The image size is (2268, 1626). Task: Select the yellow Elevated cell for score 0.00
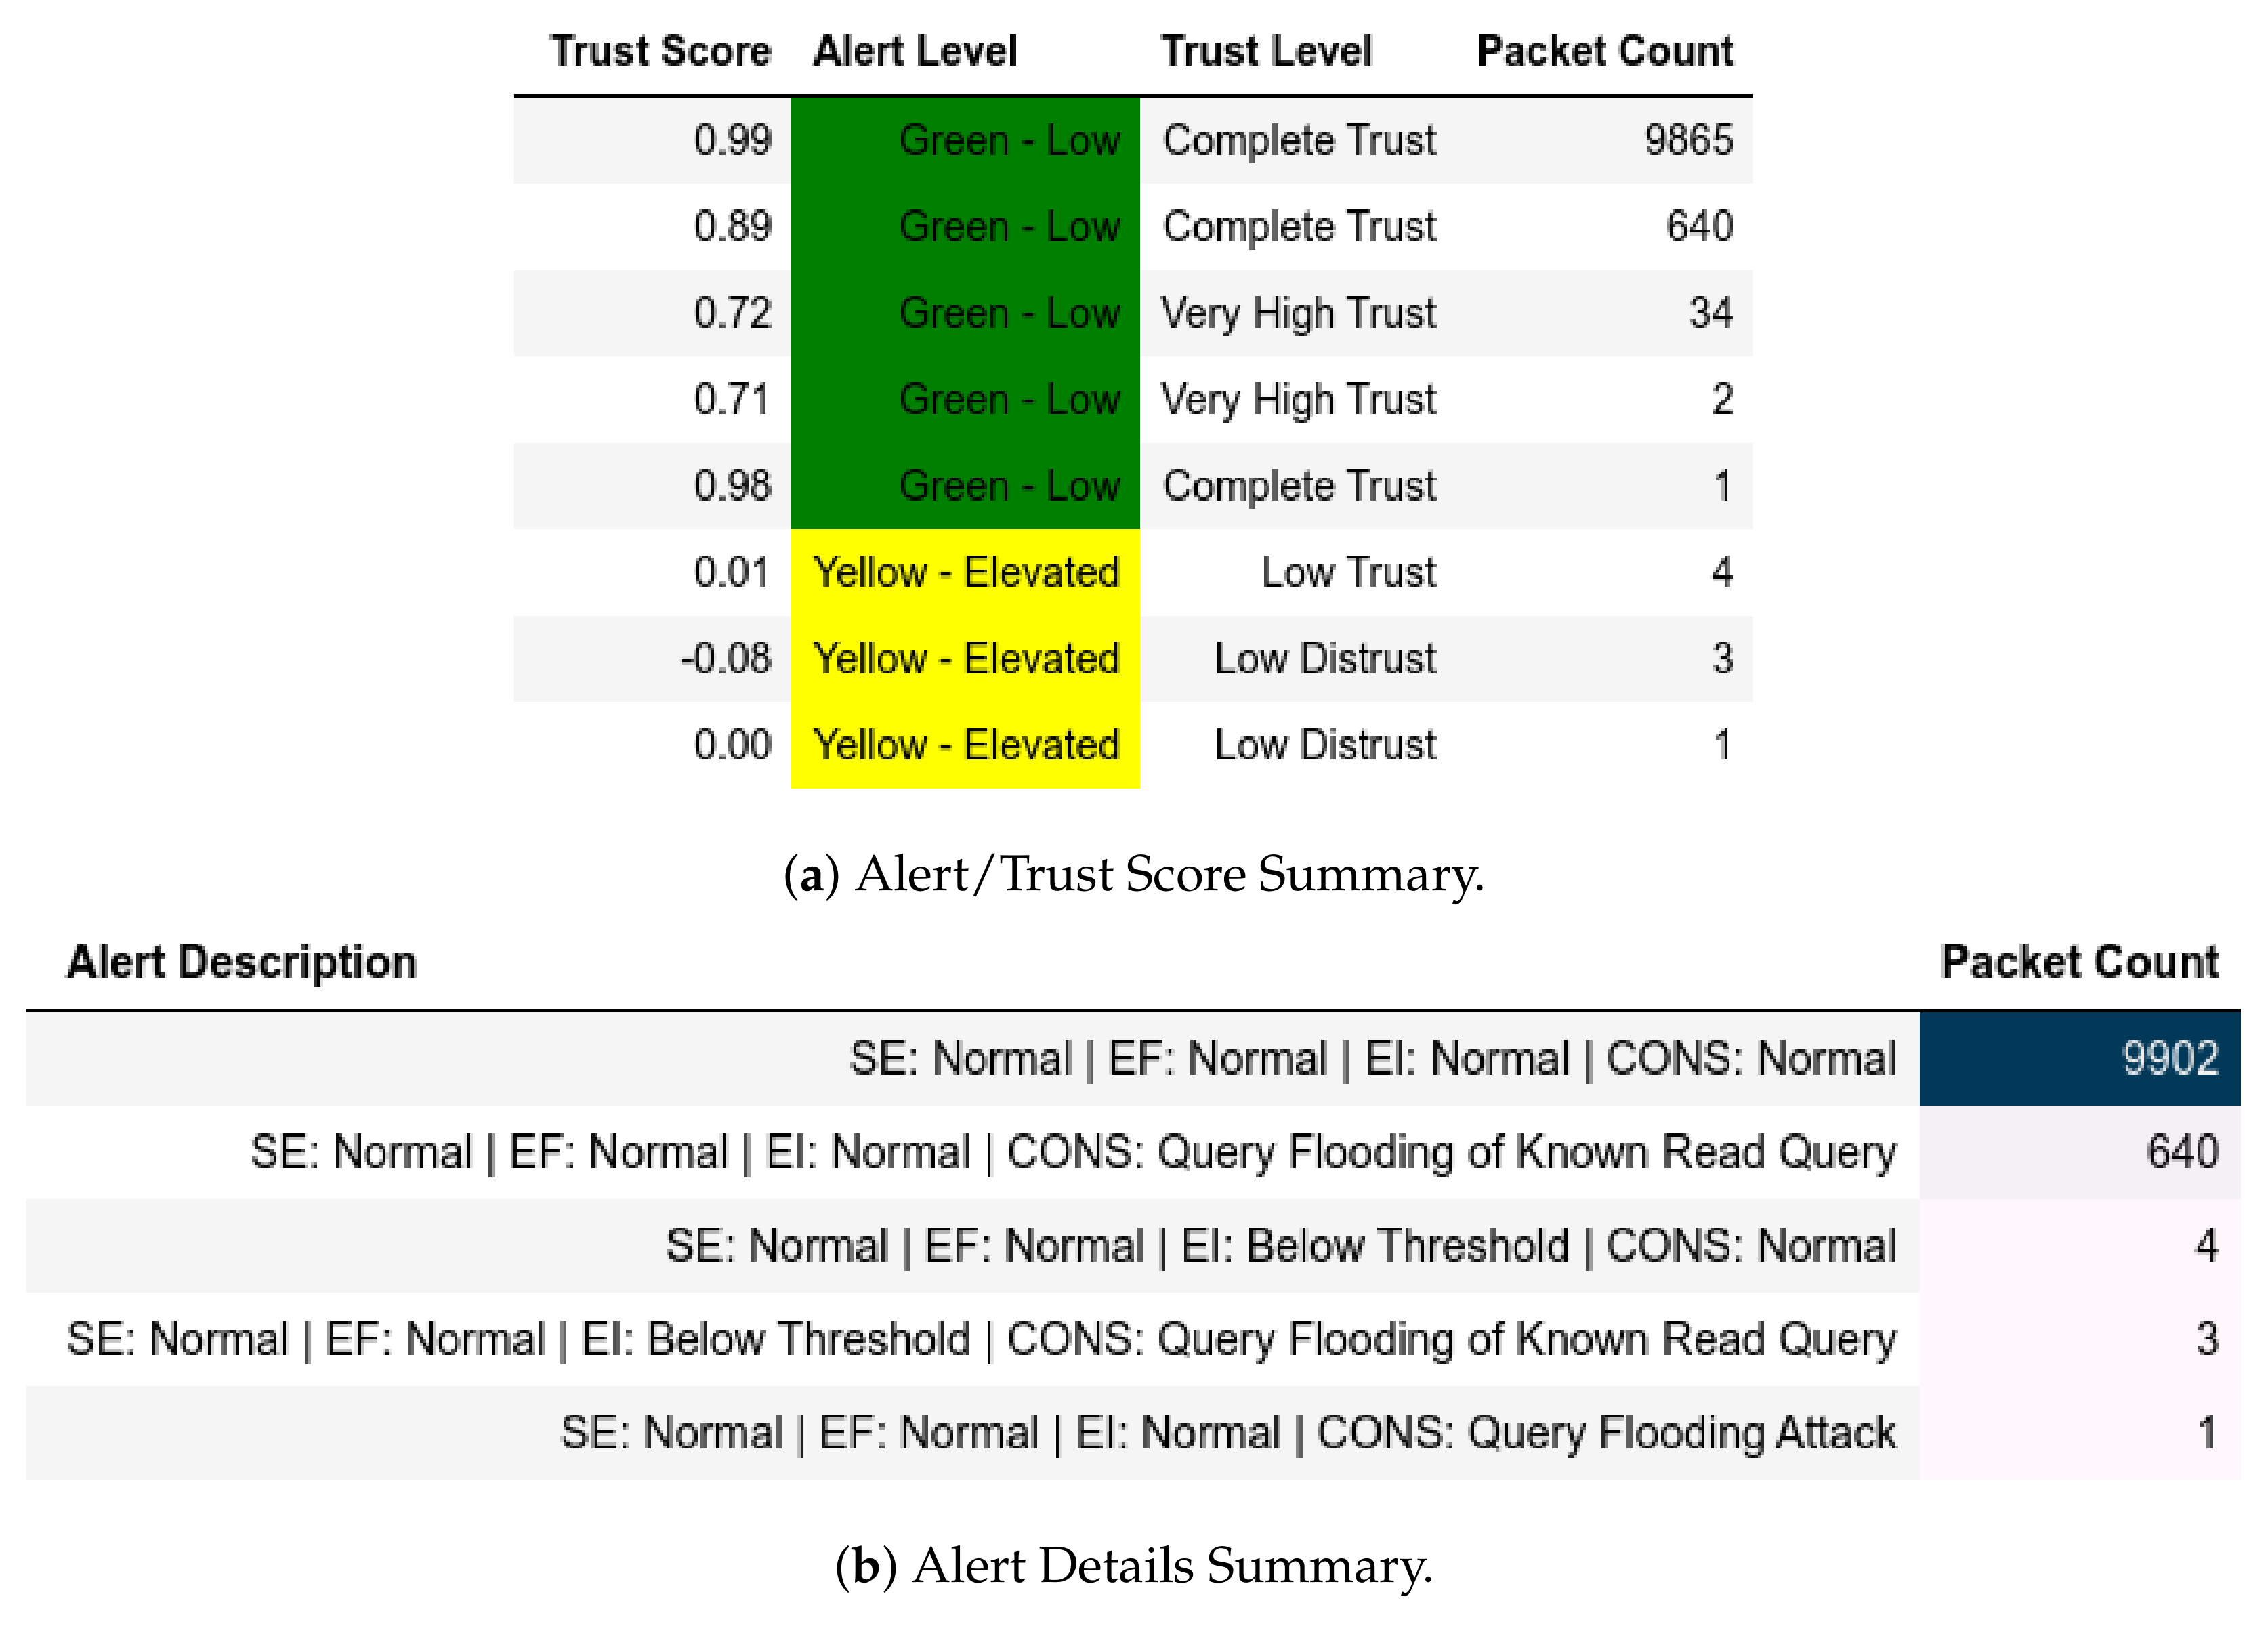click(x=965, y=745)
